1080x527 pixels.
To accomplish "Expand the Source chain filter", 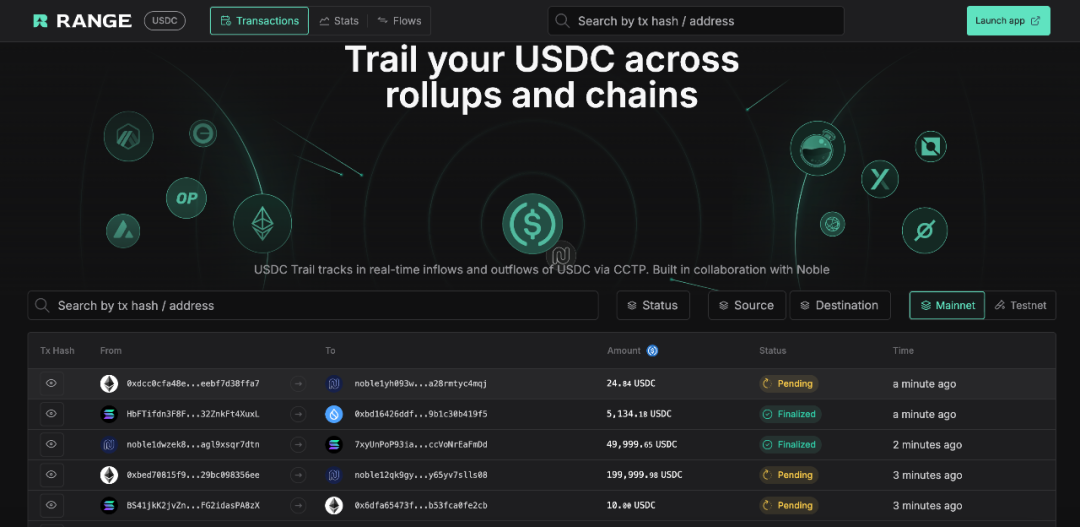I will 746,306.
